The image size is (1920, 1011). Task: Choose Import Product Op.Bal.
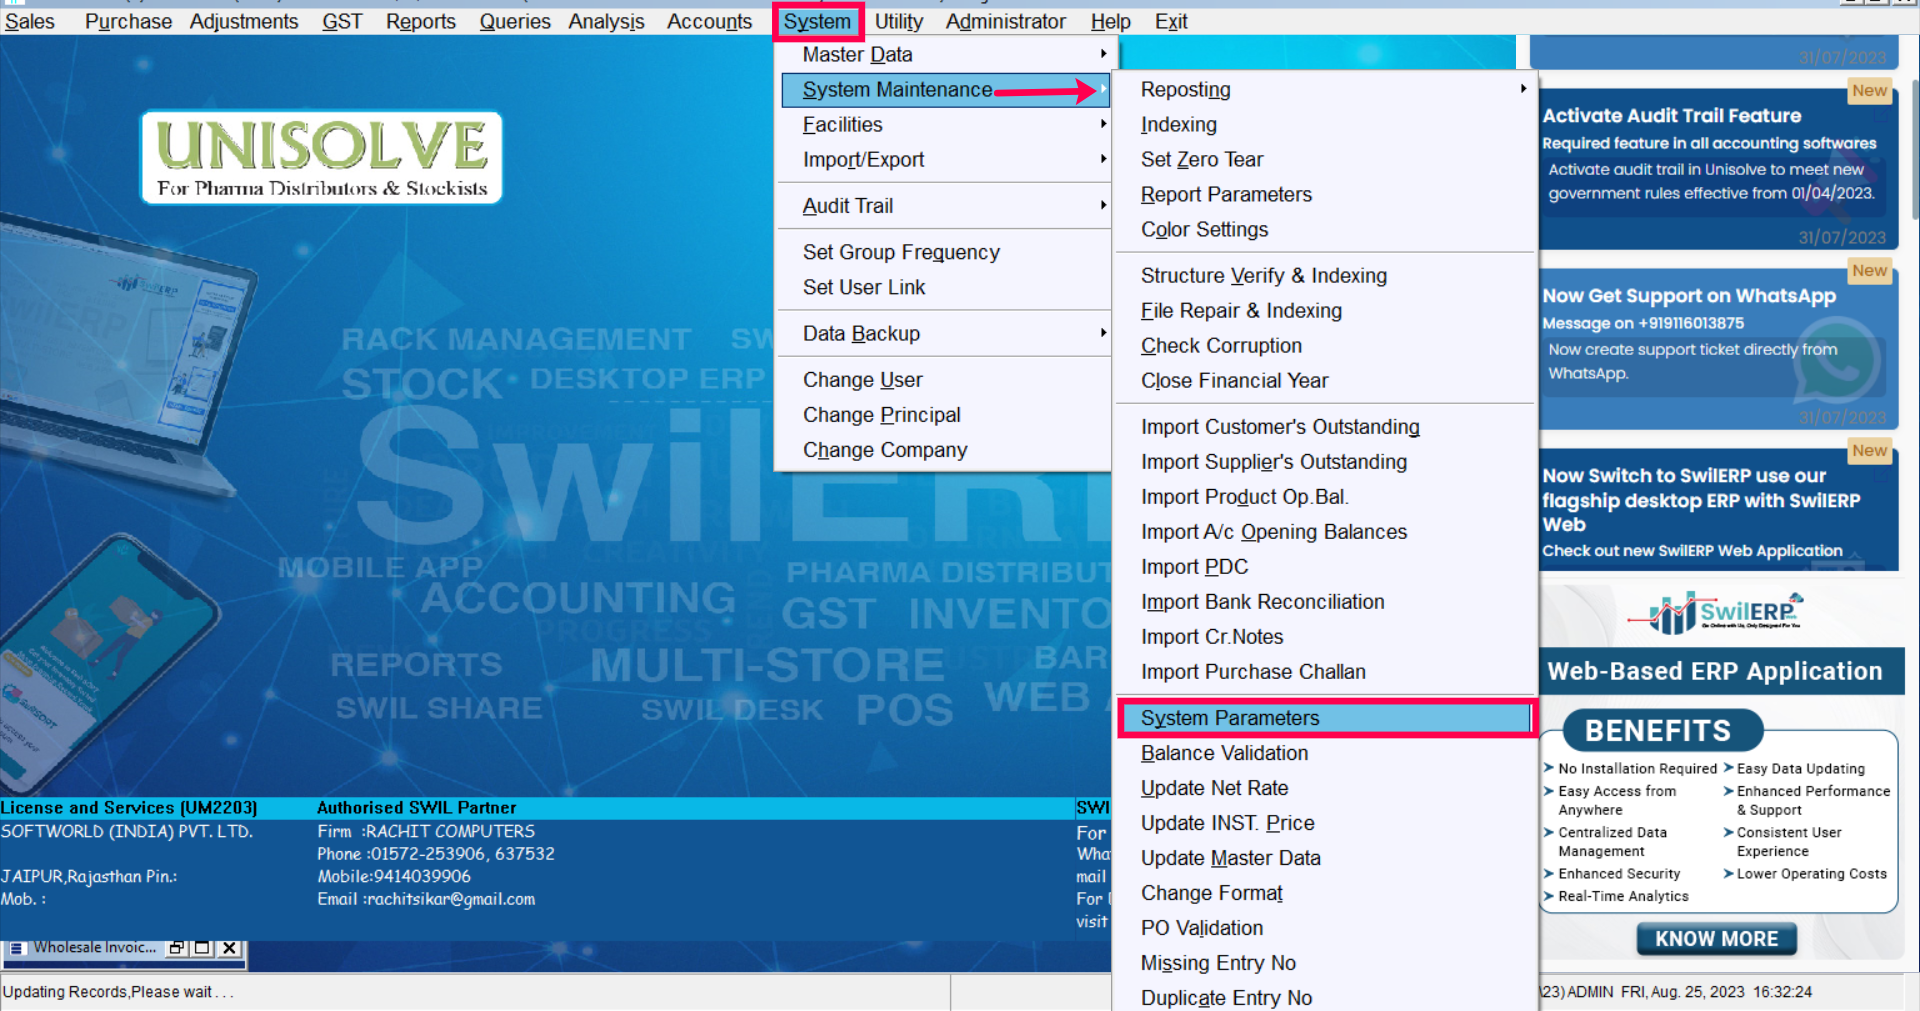[1326, 496]
